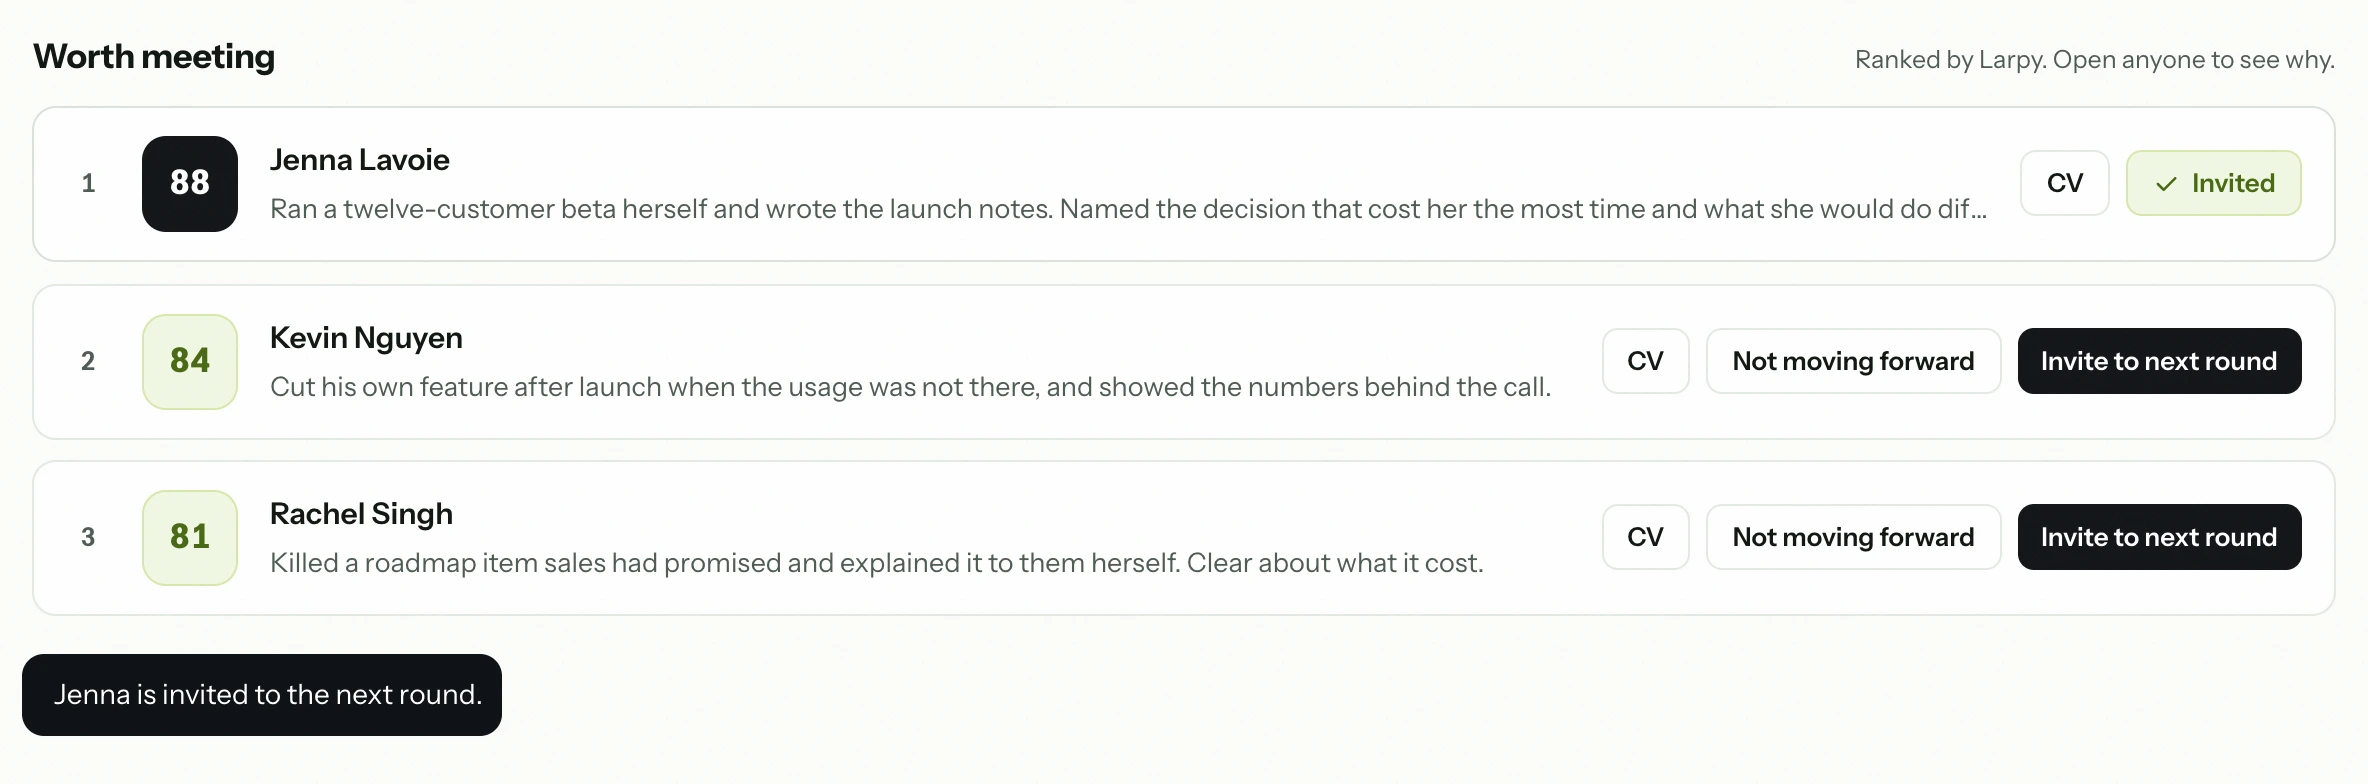
Task: Click the checkmark on the Invited badge
Action: click(x=2166, y=184)
